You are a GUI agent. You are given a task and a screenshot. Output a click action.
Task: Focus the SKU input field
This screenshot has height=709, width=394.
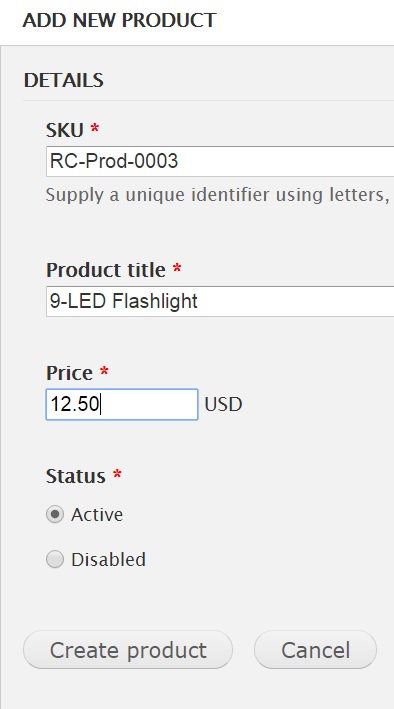220,161
